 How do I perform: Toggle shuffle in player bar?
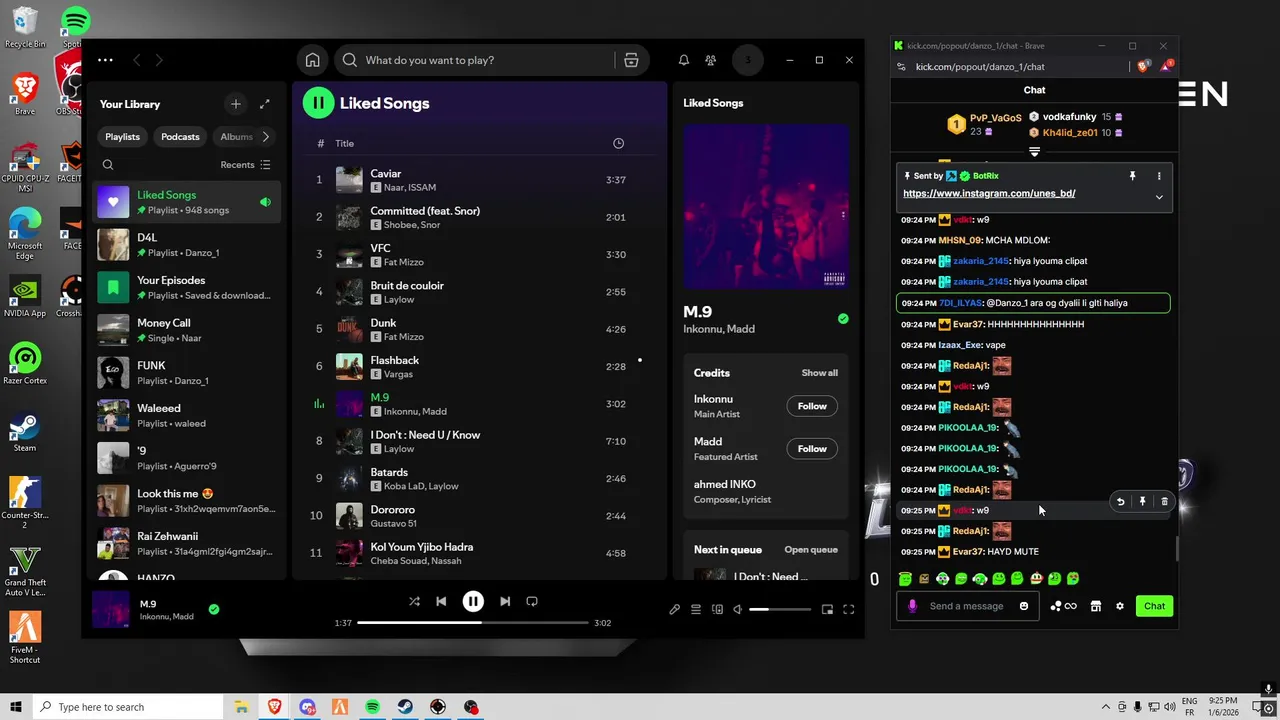[x=414, y=601]
